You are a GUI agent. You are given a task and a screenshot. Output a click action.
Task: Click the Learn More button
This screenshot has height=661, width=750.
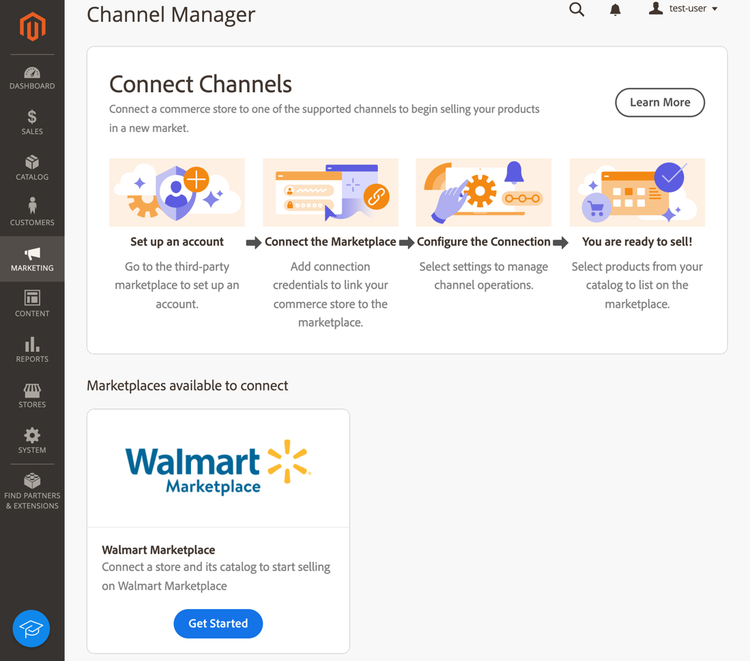[660, 102]
